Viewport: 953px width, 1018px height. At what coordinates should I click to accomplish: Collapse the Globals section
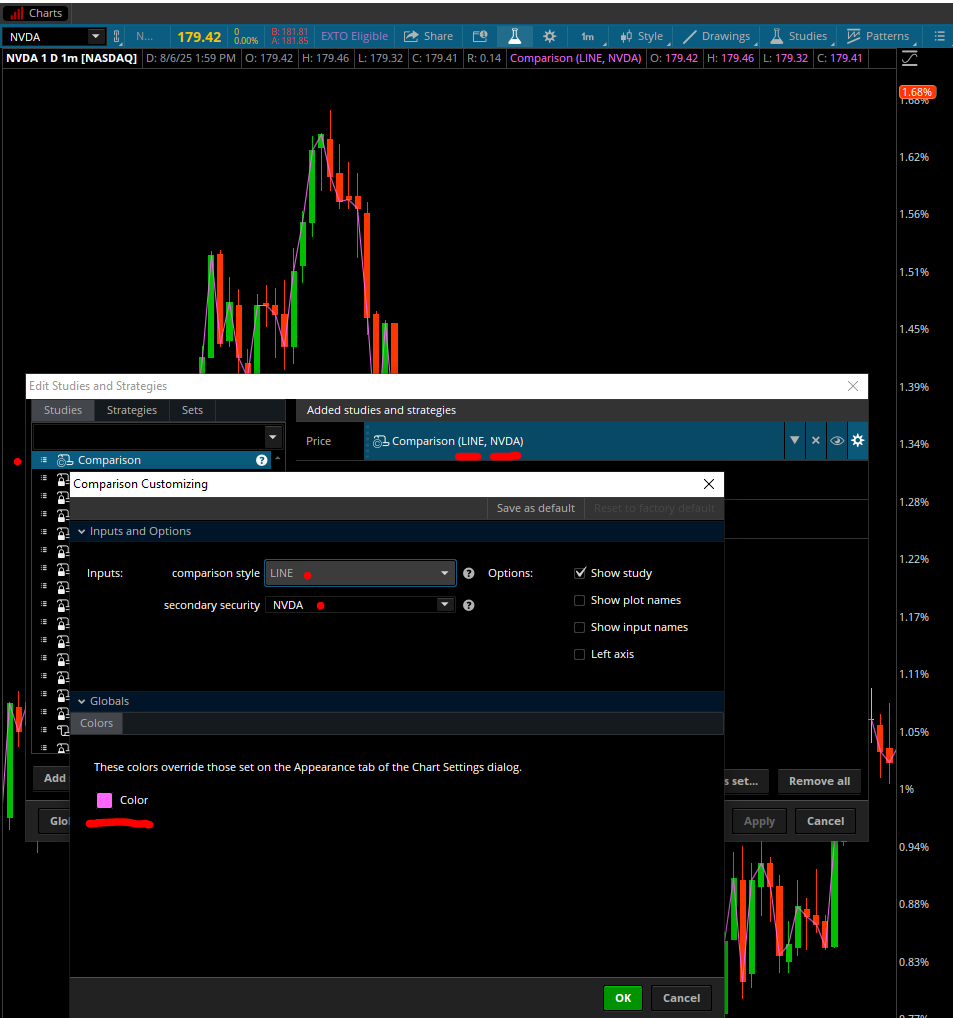[82, 702]
